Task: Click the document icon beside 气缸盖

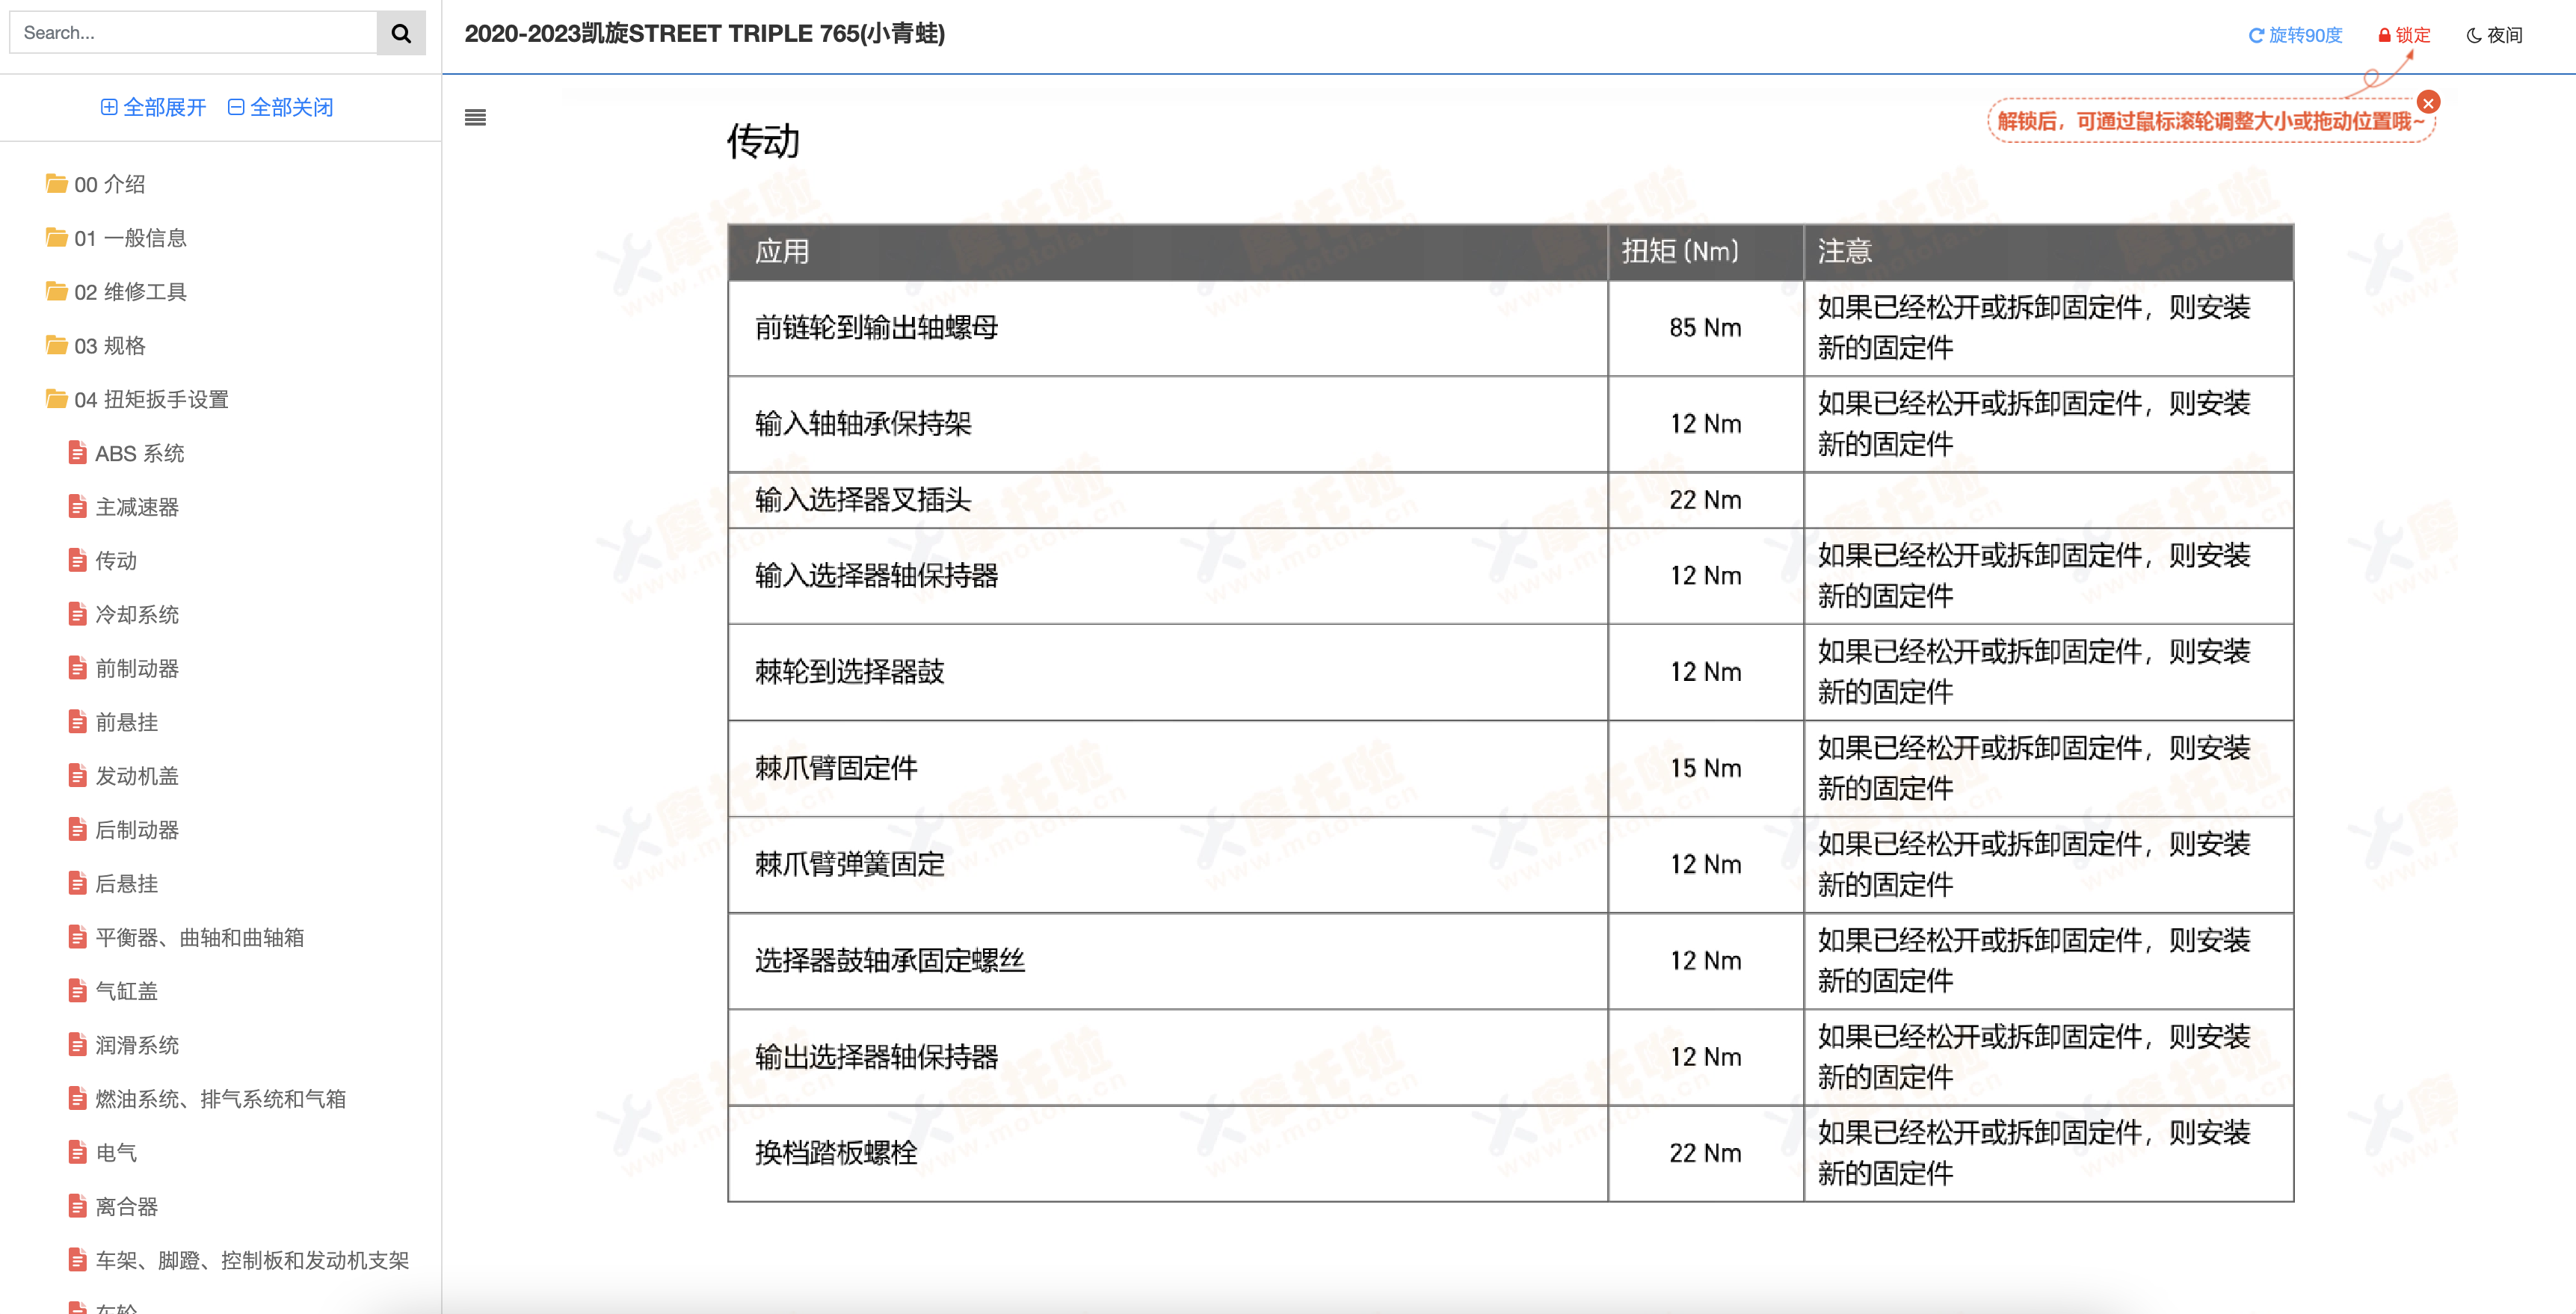Action: (77, 991)
